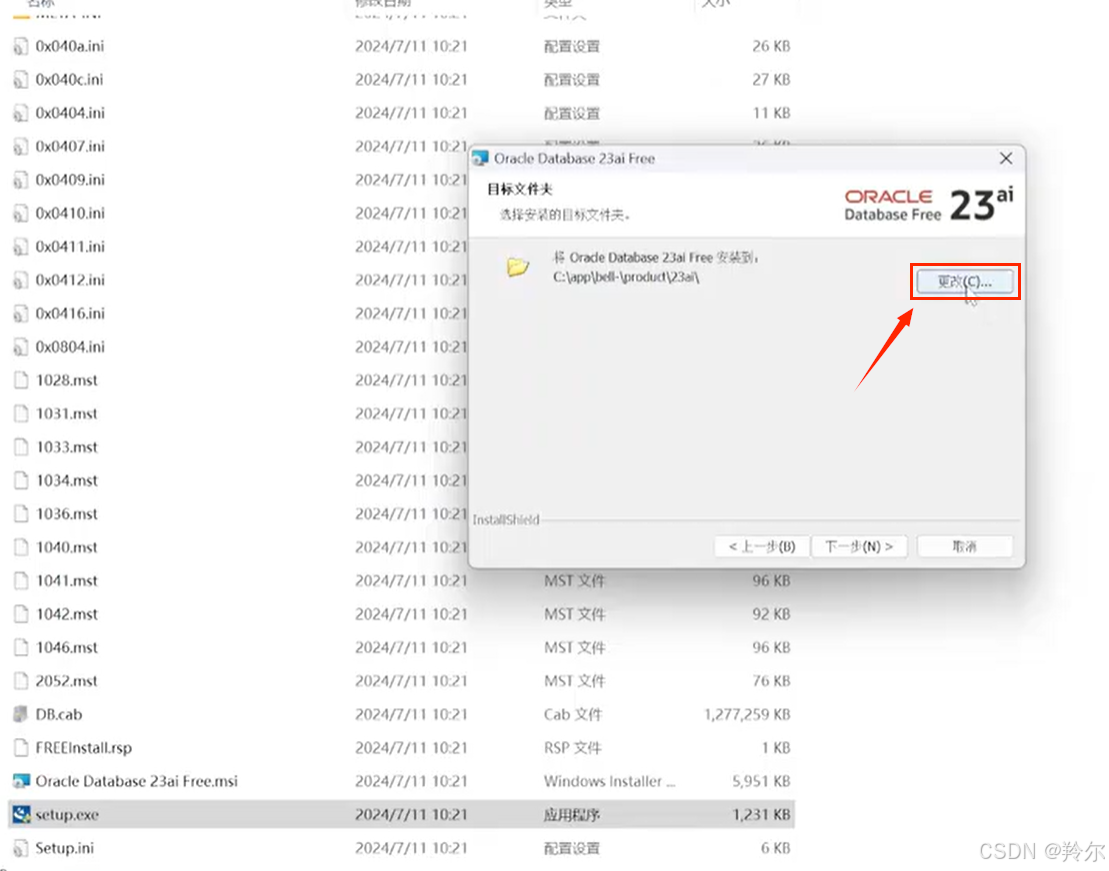Click the 11 KB size of 0x0404.ini
The height and width of the screenshot is (871, 1109).
click(771, 113)
